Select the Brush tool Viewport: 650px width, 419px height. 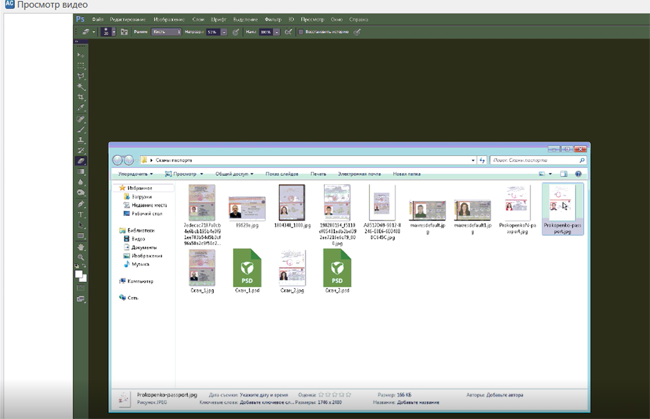80,130
